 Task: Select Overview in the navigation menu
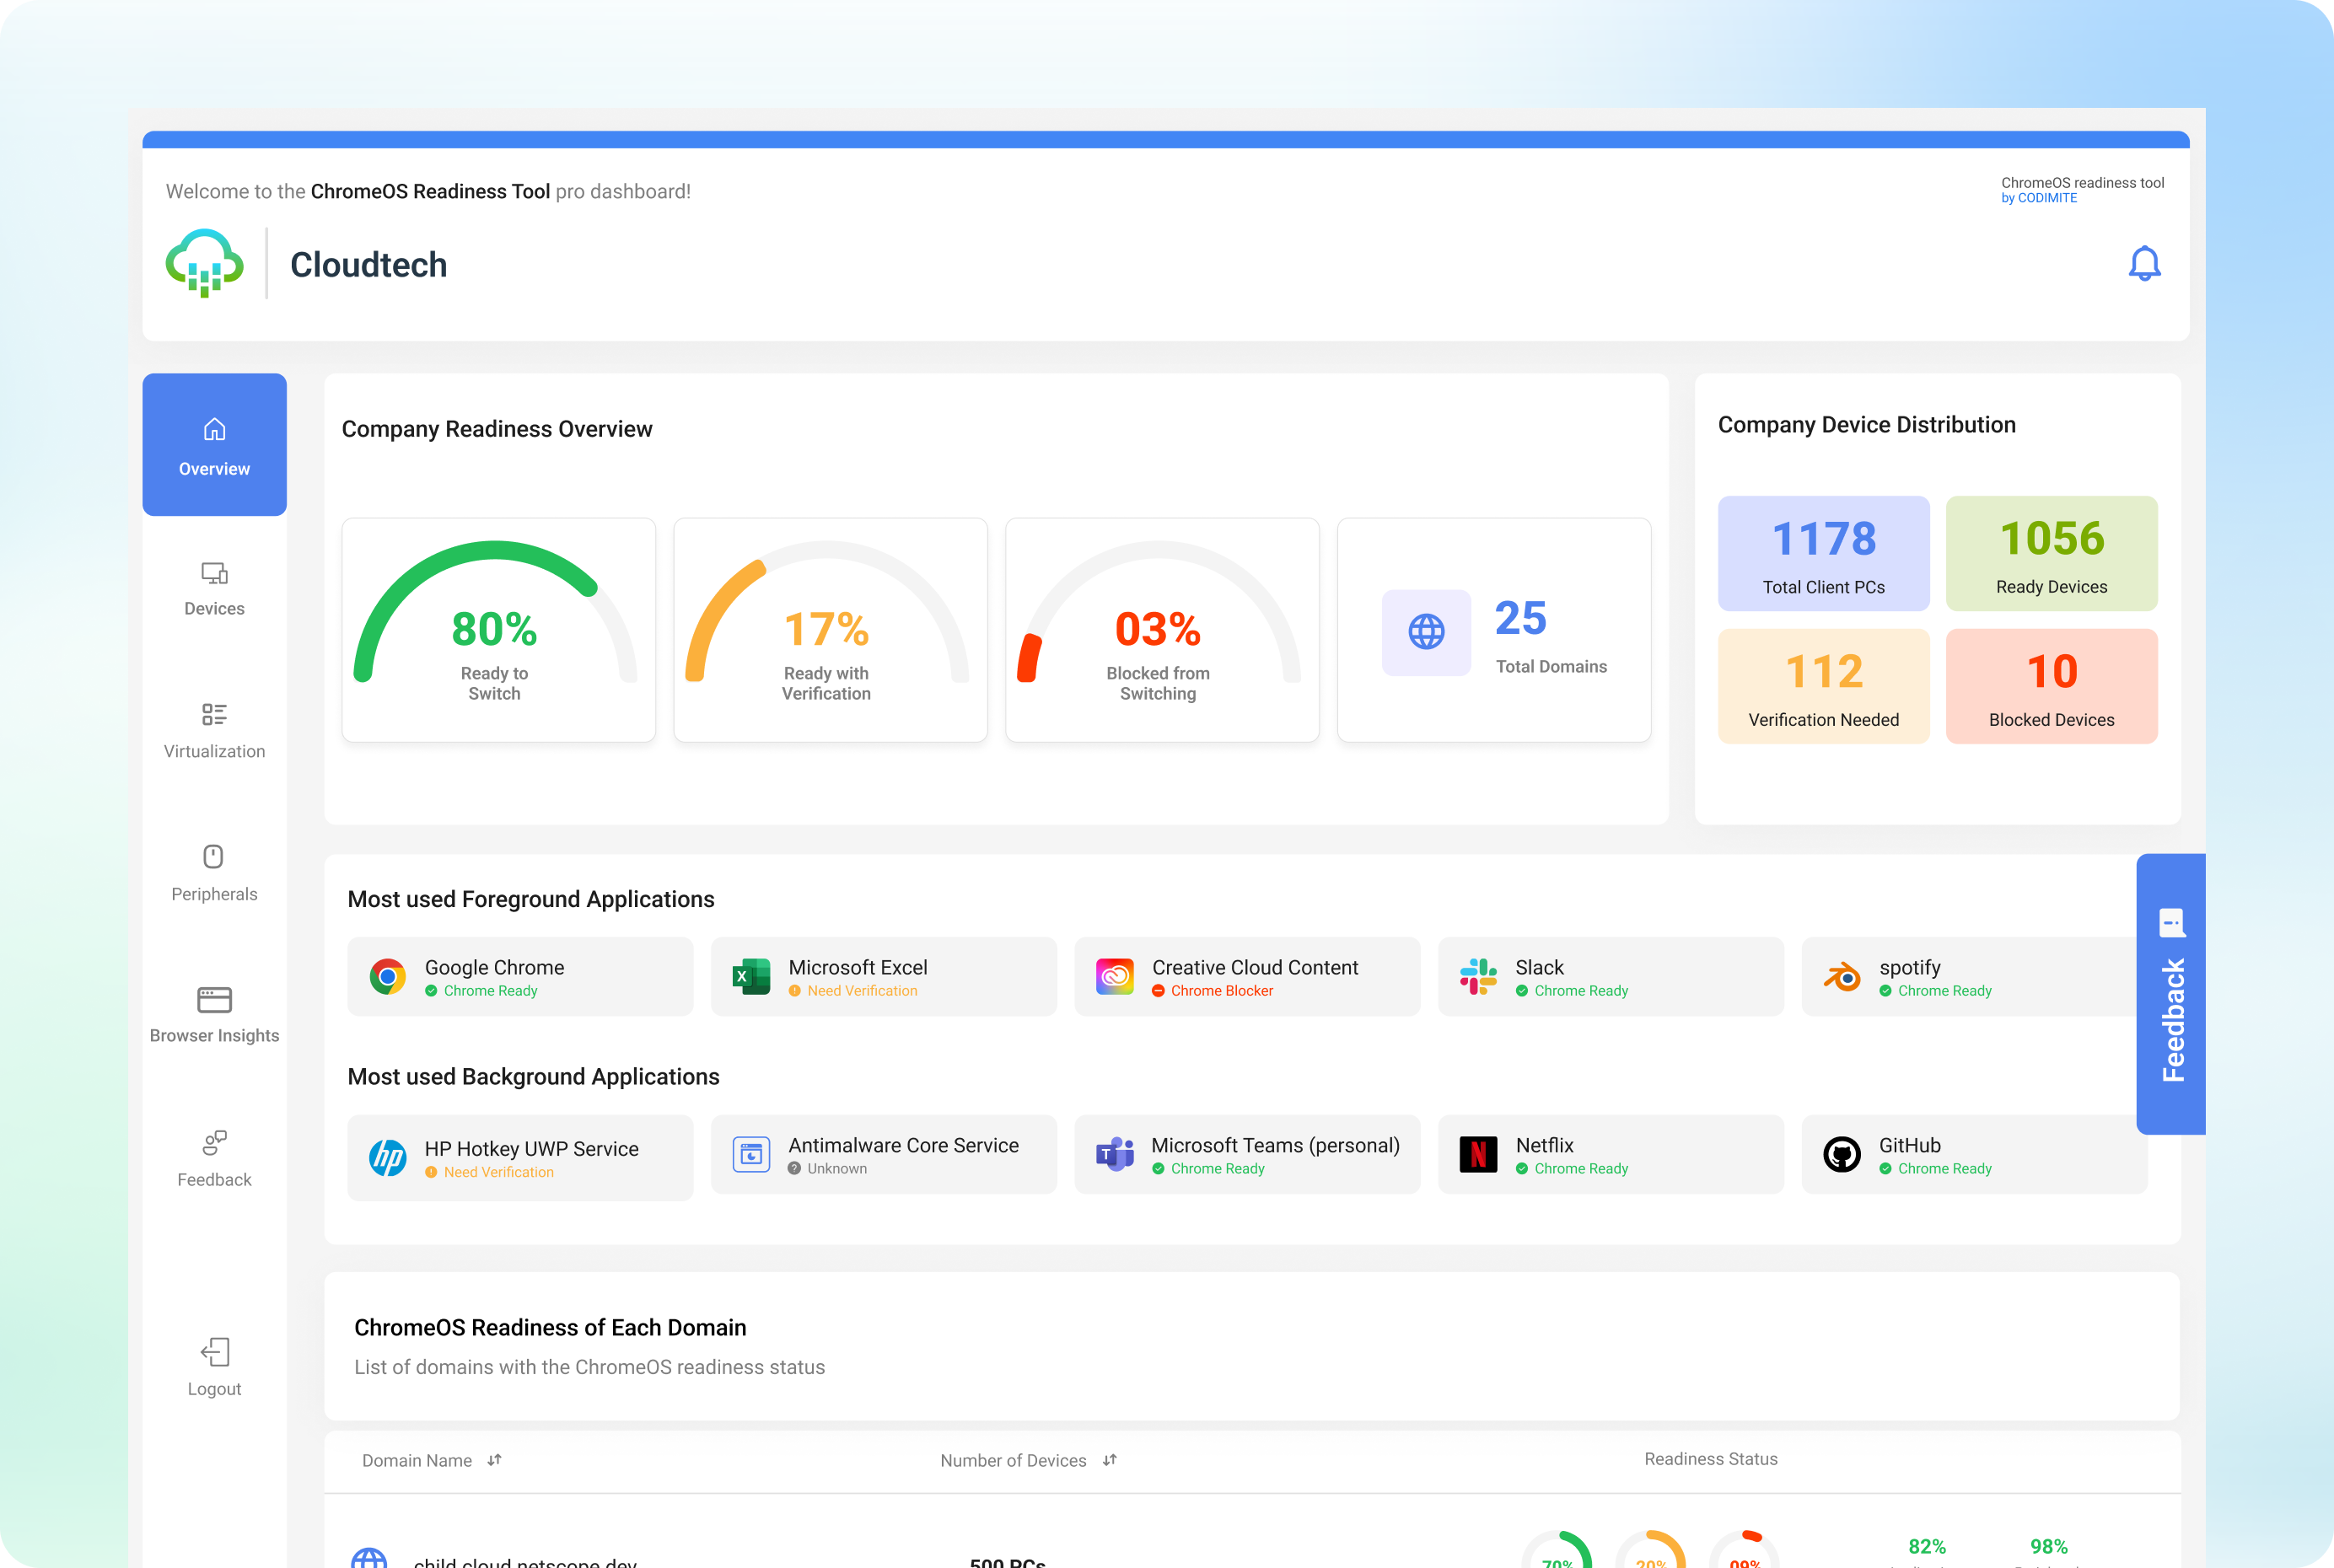(x=214, y=445)
